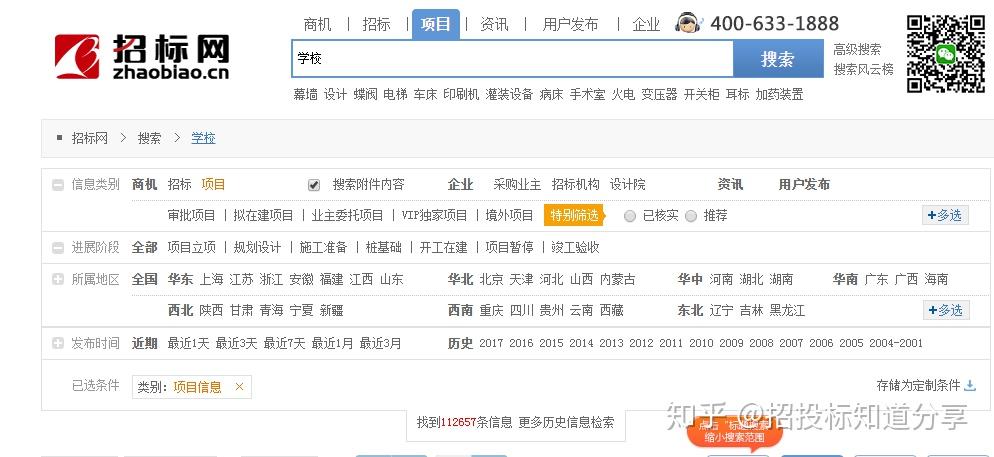Select 全国 region option
The width and height of the screenshot is (994, 457).
pos(145,280)
